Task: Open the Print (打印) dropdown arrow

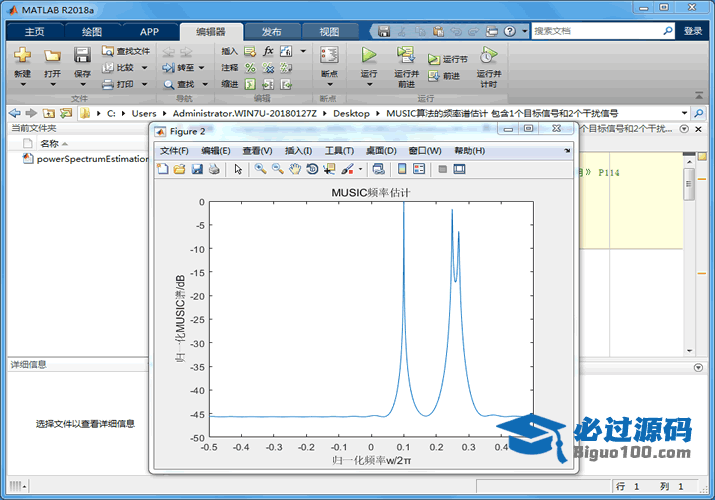Action: [x=145, y=84]
